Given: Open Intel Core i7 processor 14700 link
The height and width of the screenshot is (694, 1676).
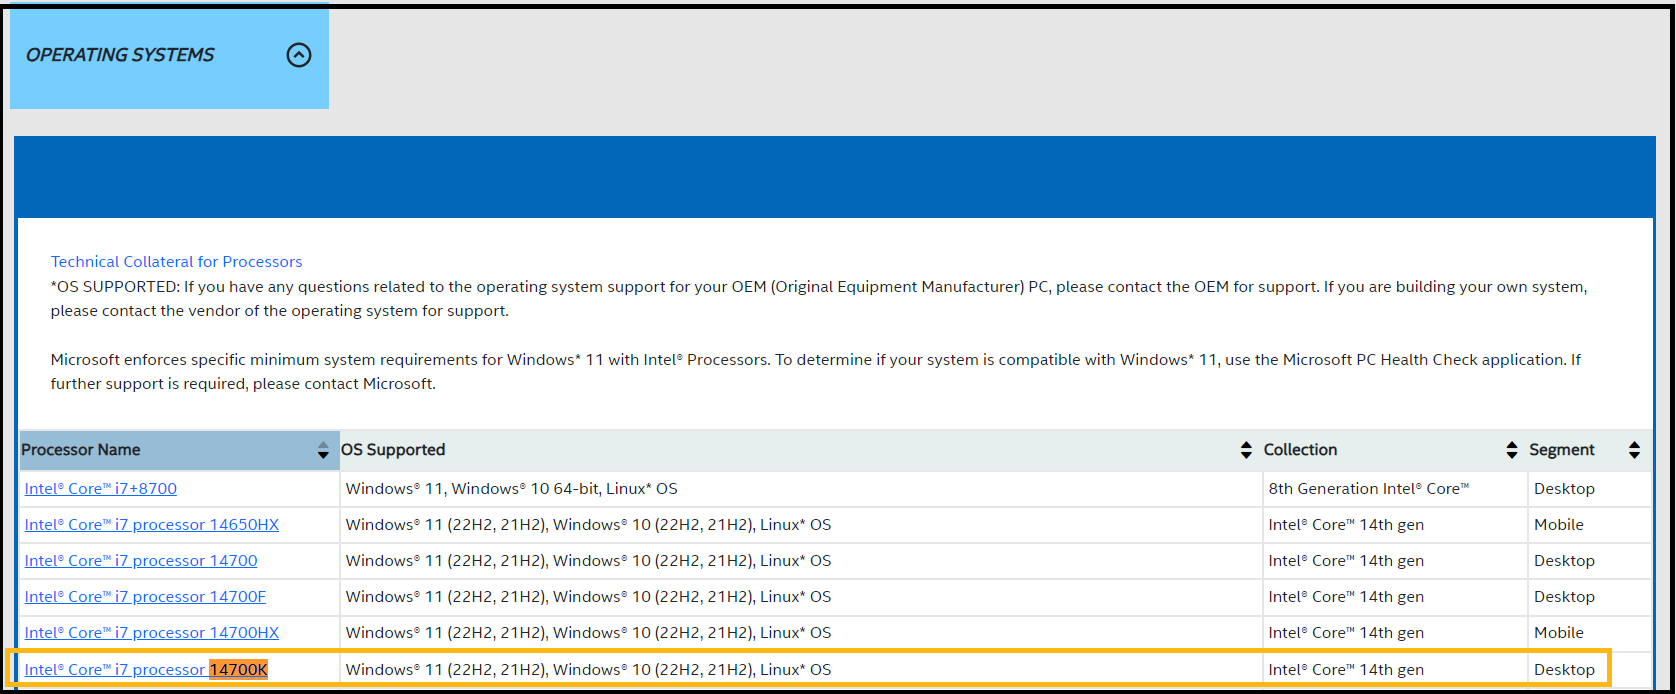Looking at the screenshot, I should click(141, 561).
